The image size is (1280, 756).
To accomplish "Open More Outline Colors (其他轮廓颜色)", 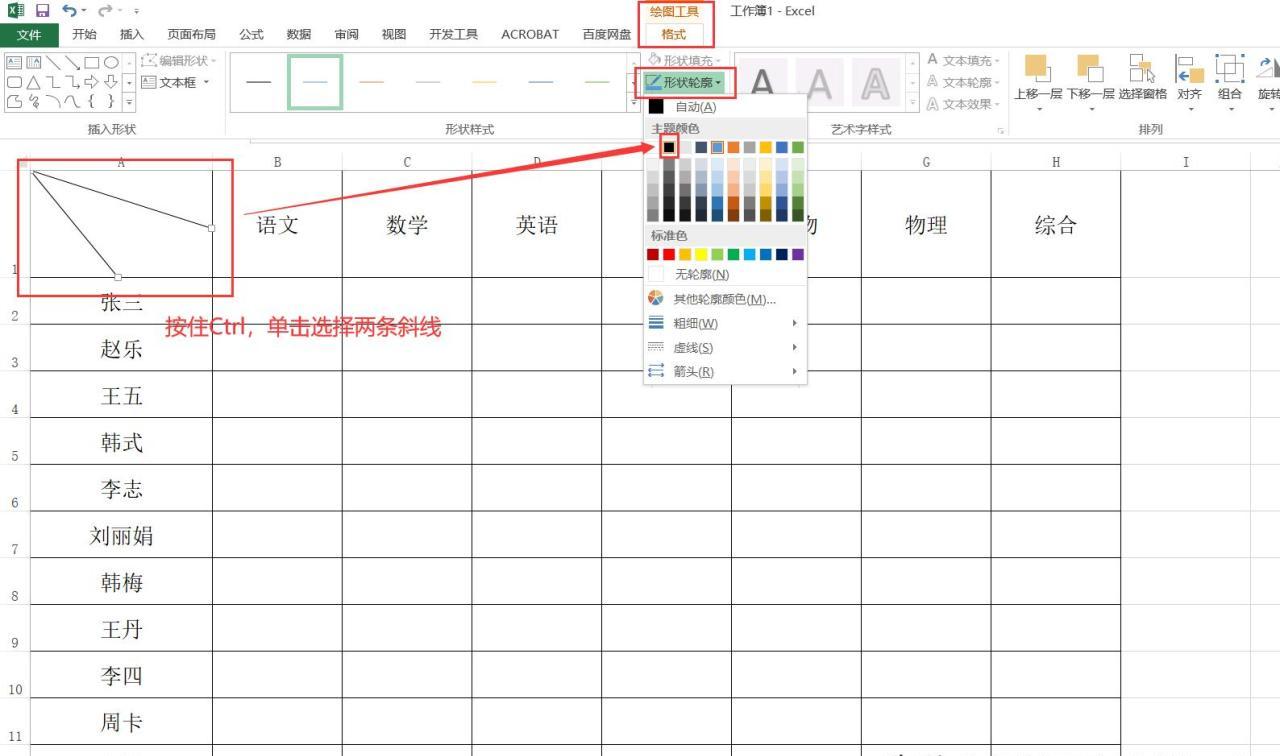I will [725, 299].
